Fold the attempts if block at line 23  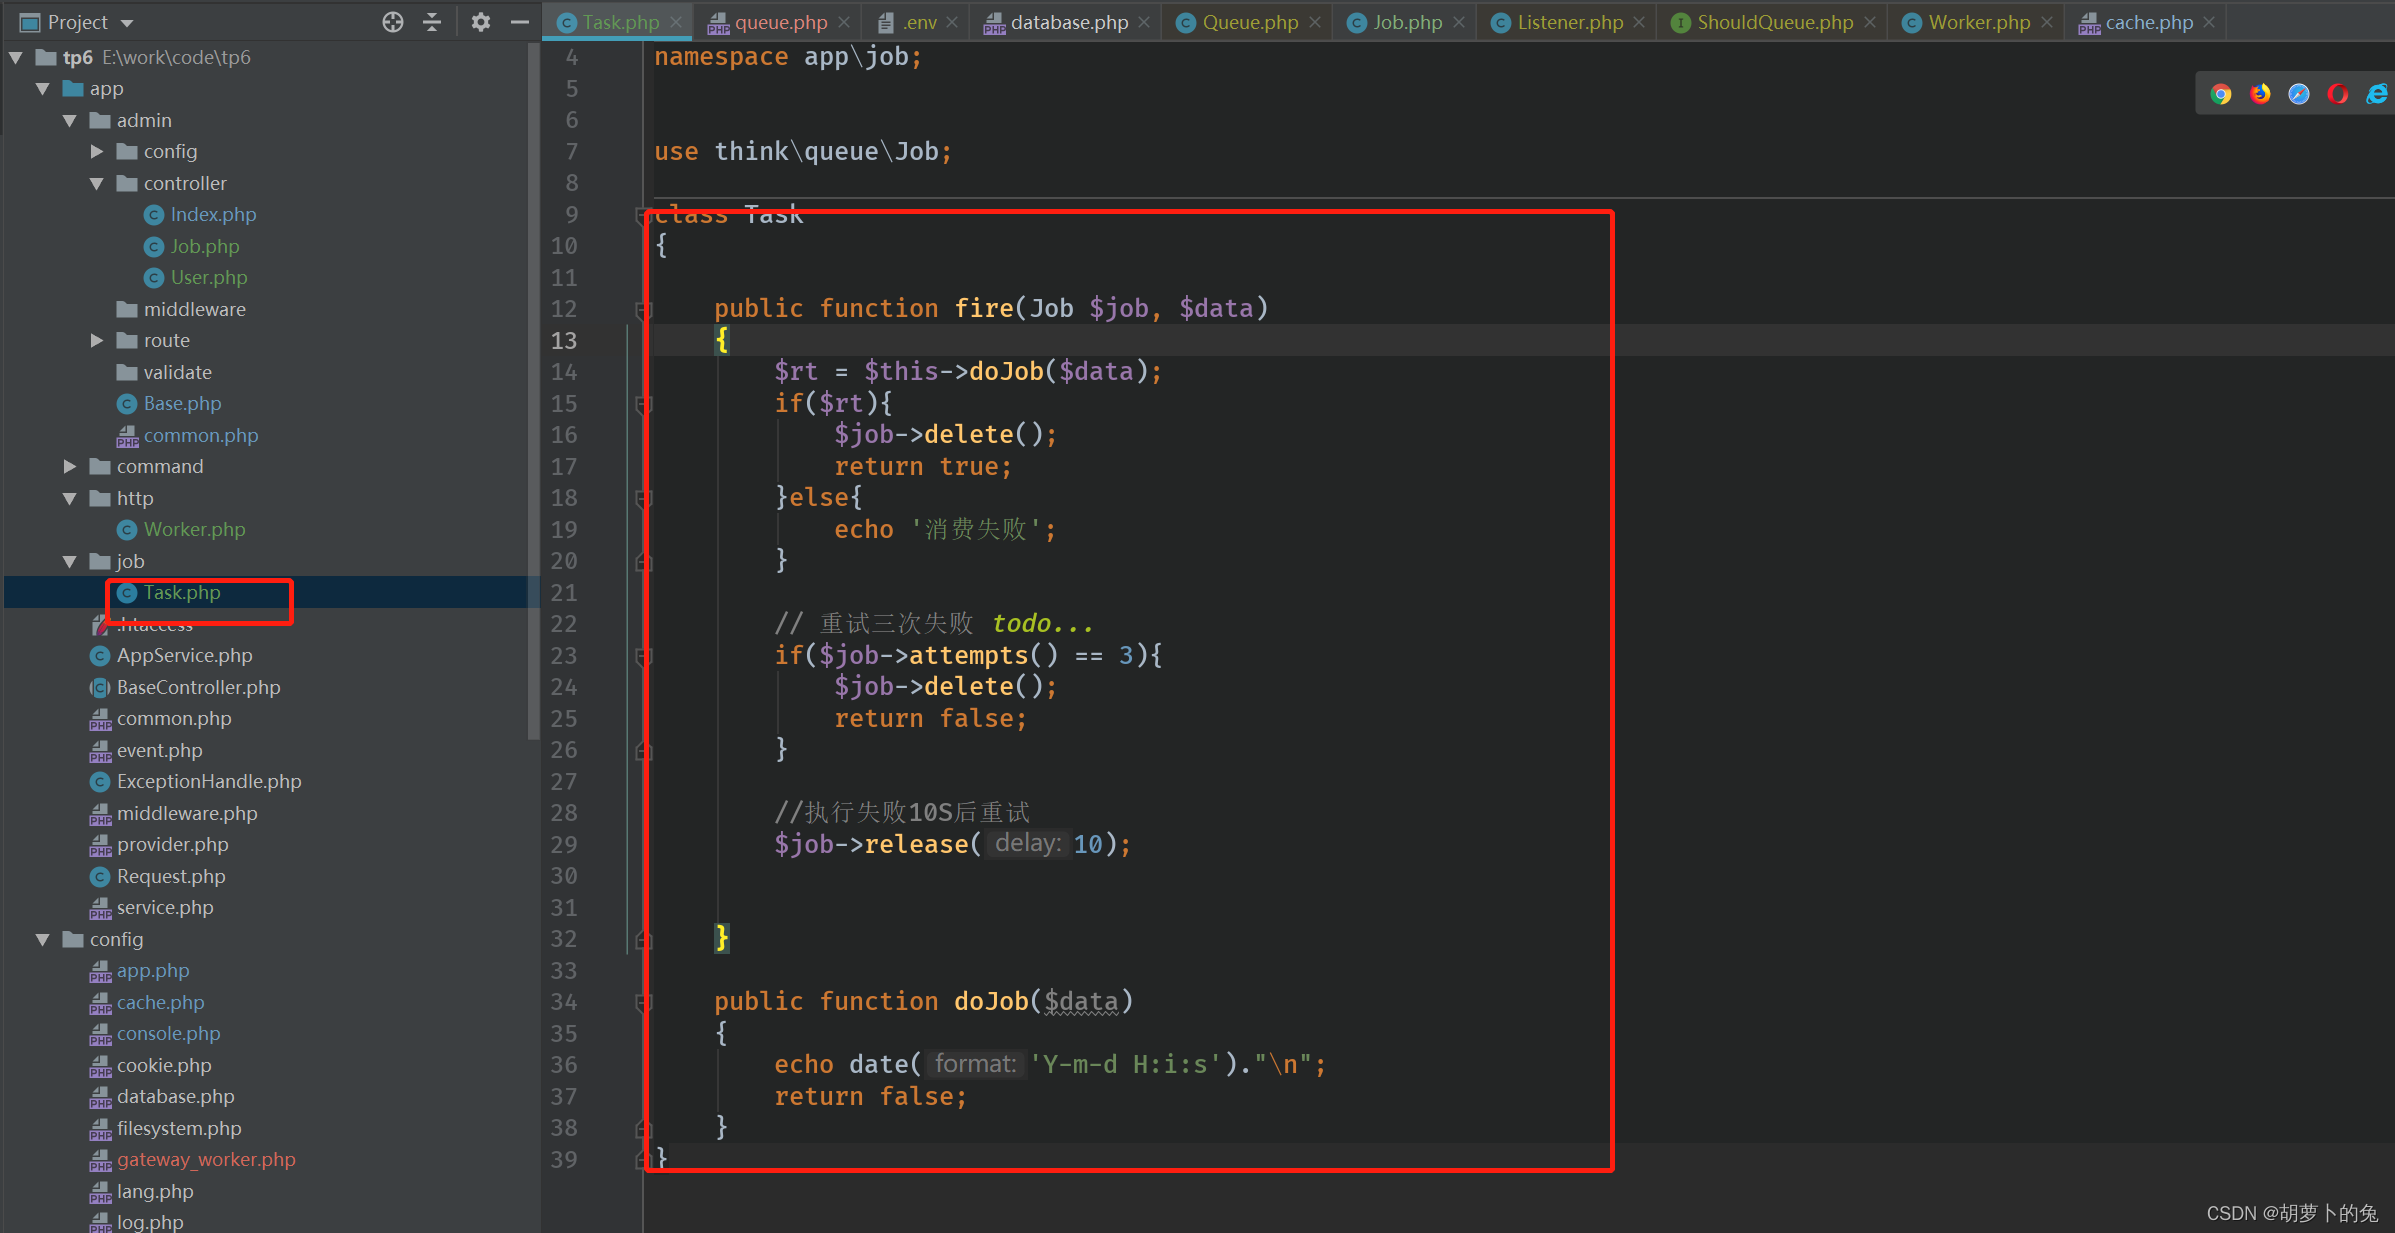point(643,656)
